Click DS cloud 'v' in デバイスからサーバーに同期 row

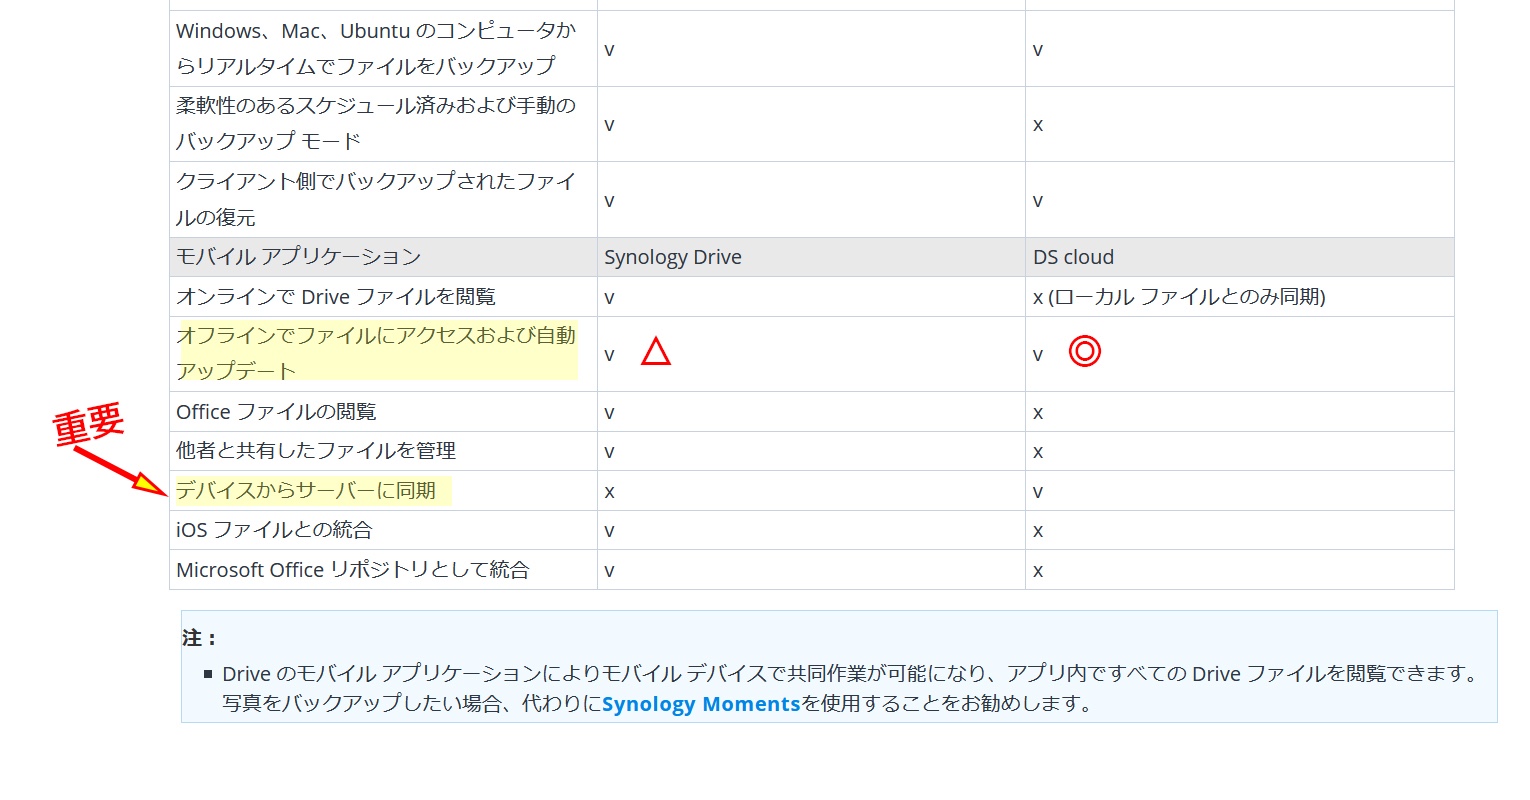[x=1038, y=492]
